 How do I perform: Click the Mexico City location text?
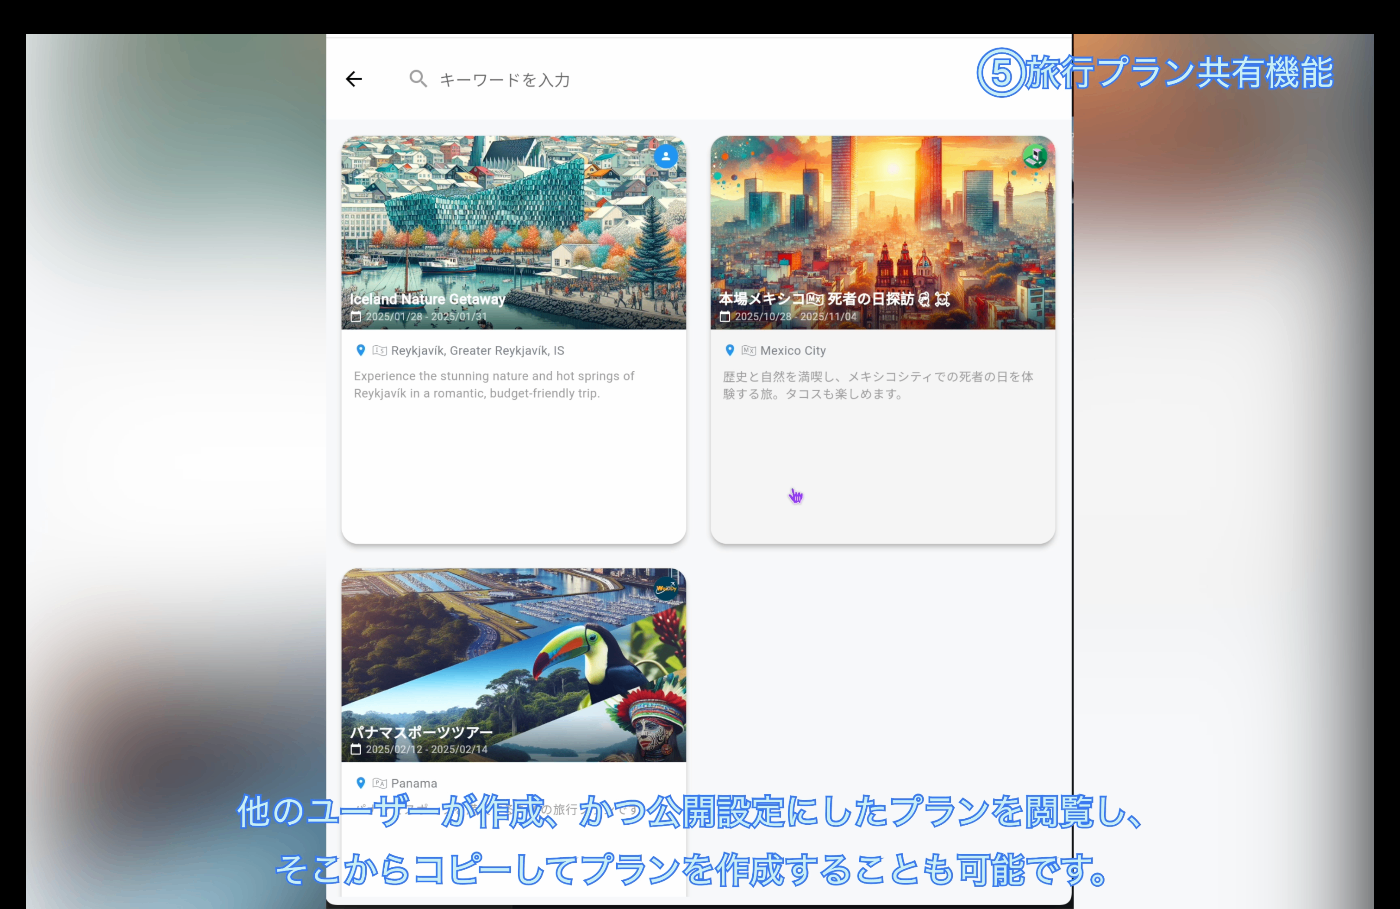793,351
